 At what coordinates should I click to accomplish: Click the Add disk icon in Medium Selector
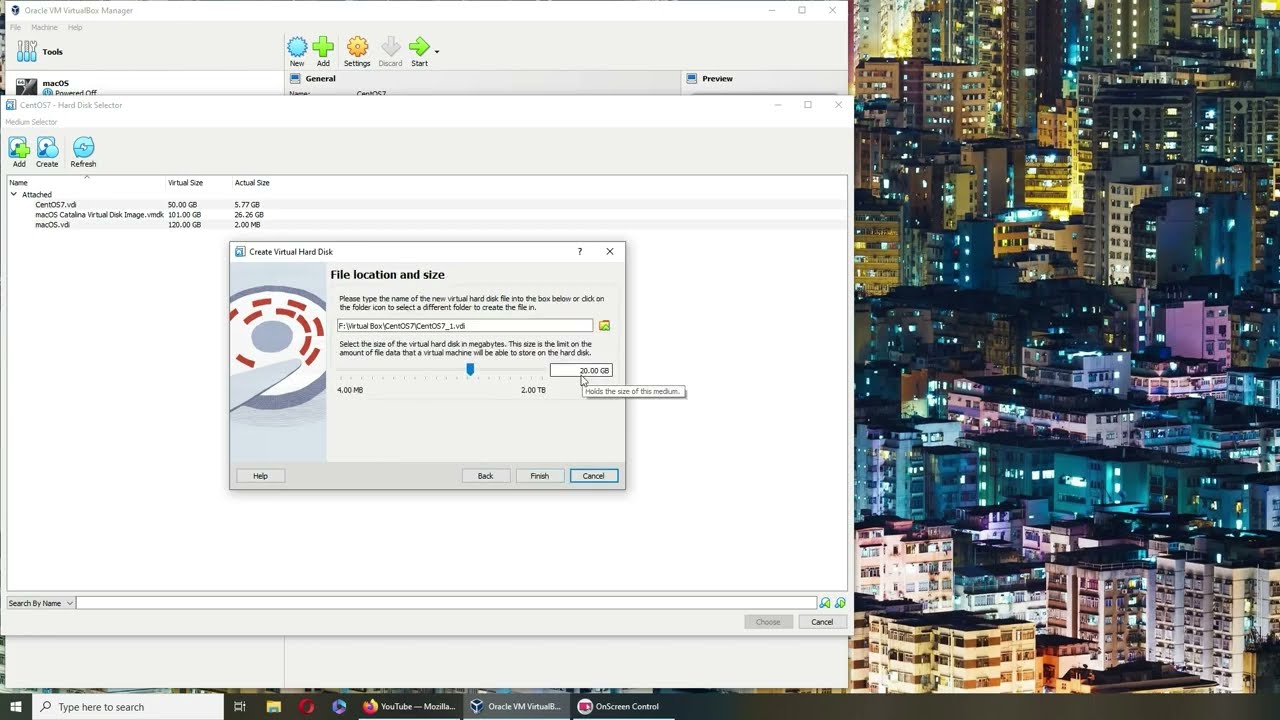point(19,148)
